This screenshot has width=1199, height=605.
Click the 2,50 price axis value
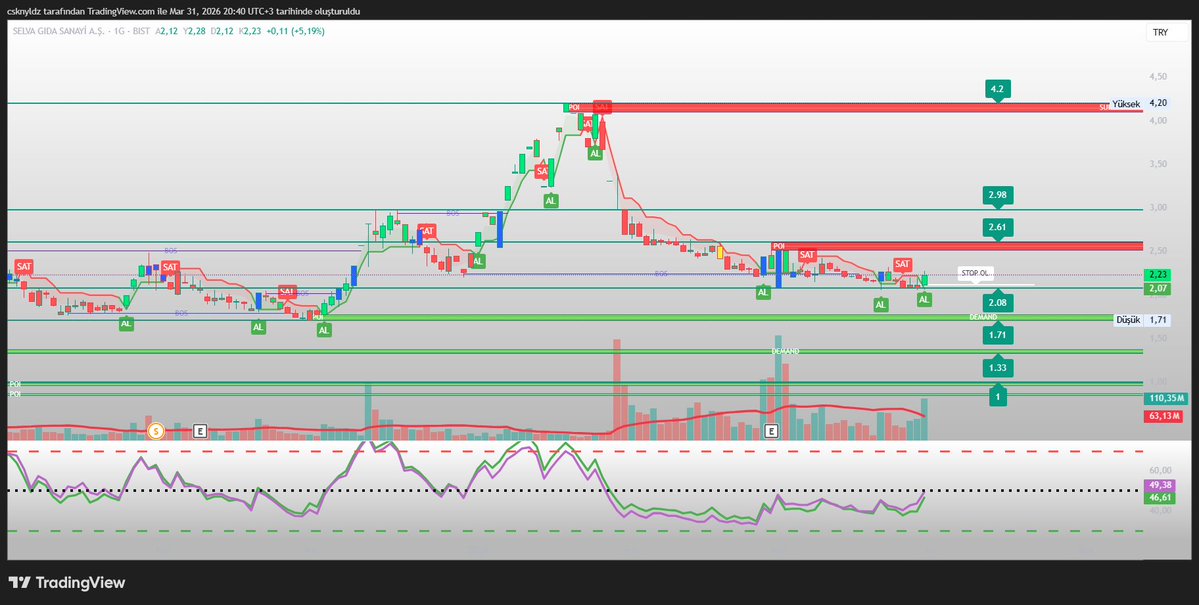1158,251
